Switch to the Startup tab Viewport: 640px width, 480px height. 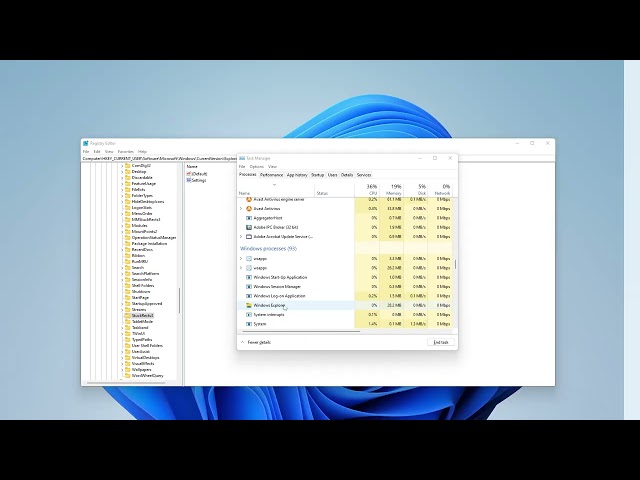[x=318, y=175]
